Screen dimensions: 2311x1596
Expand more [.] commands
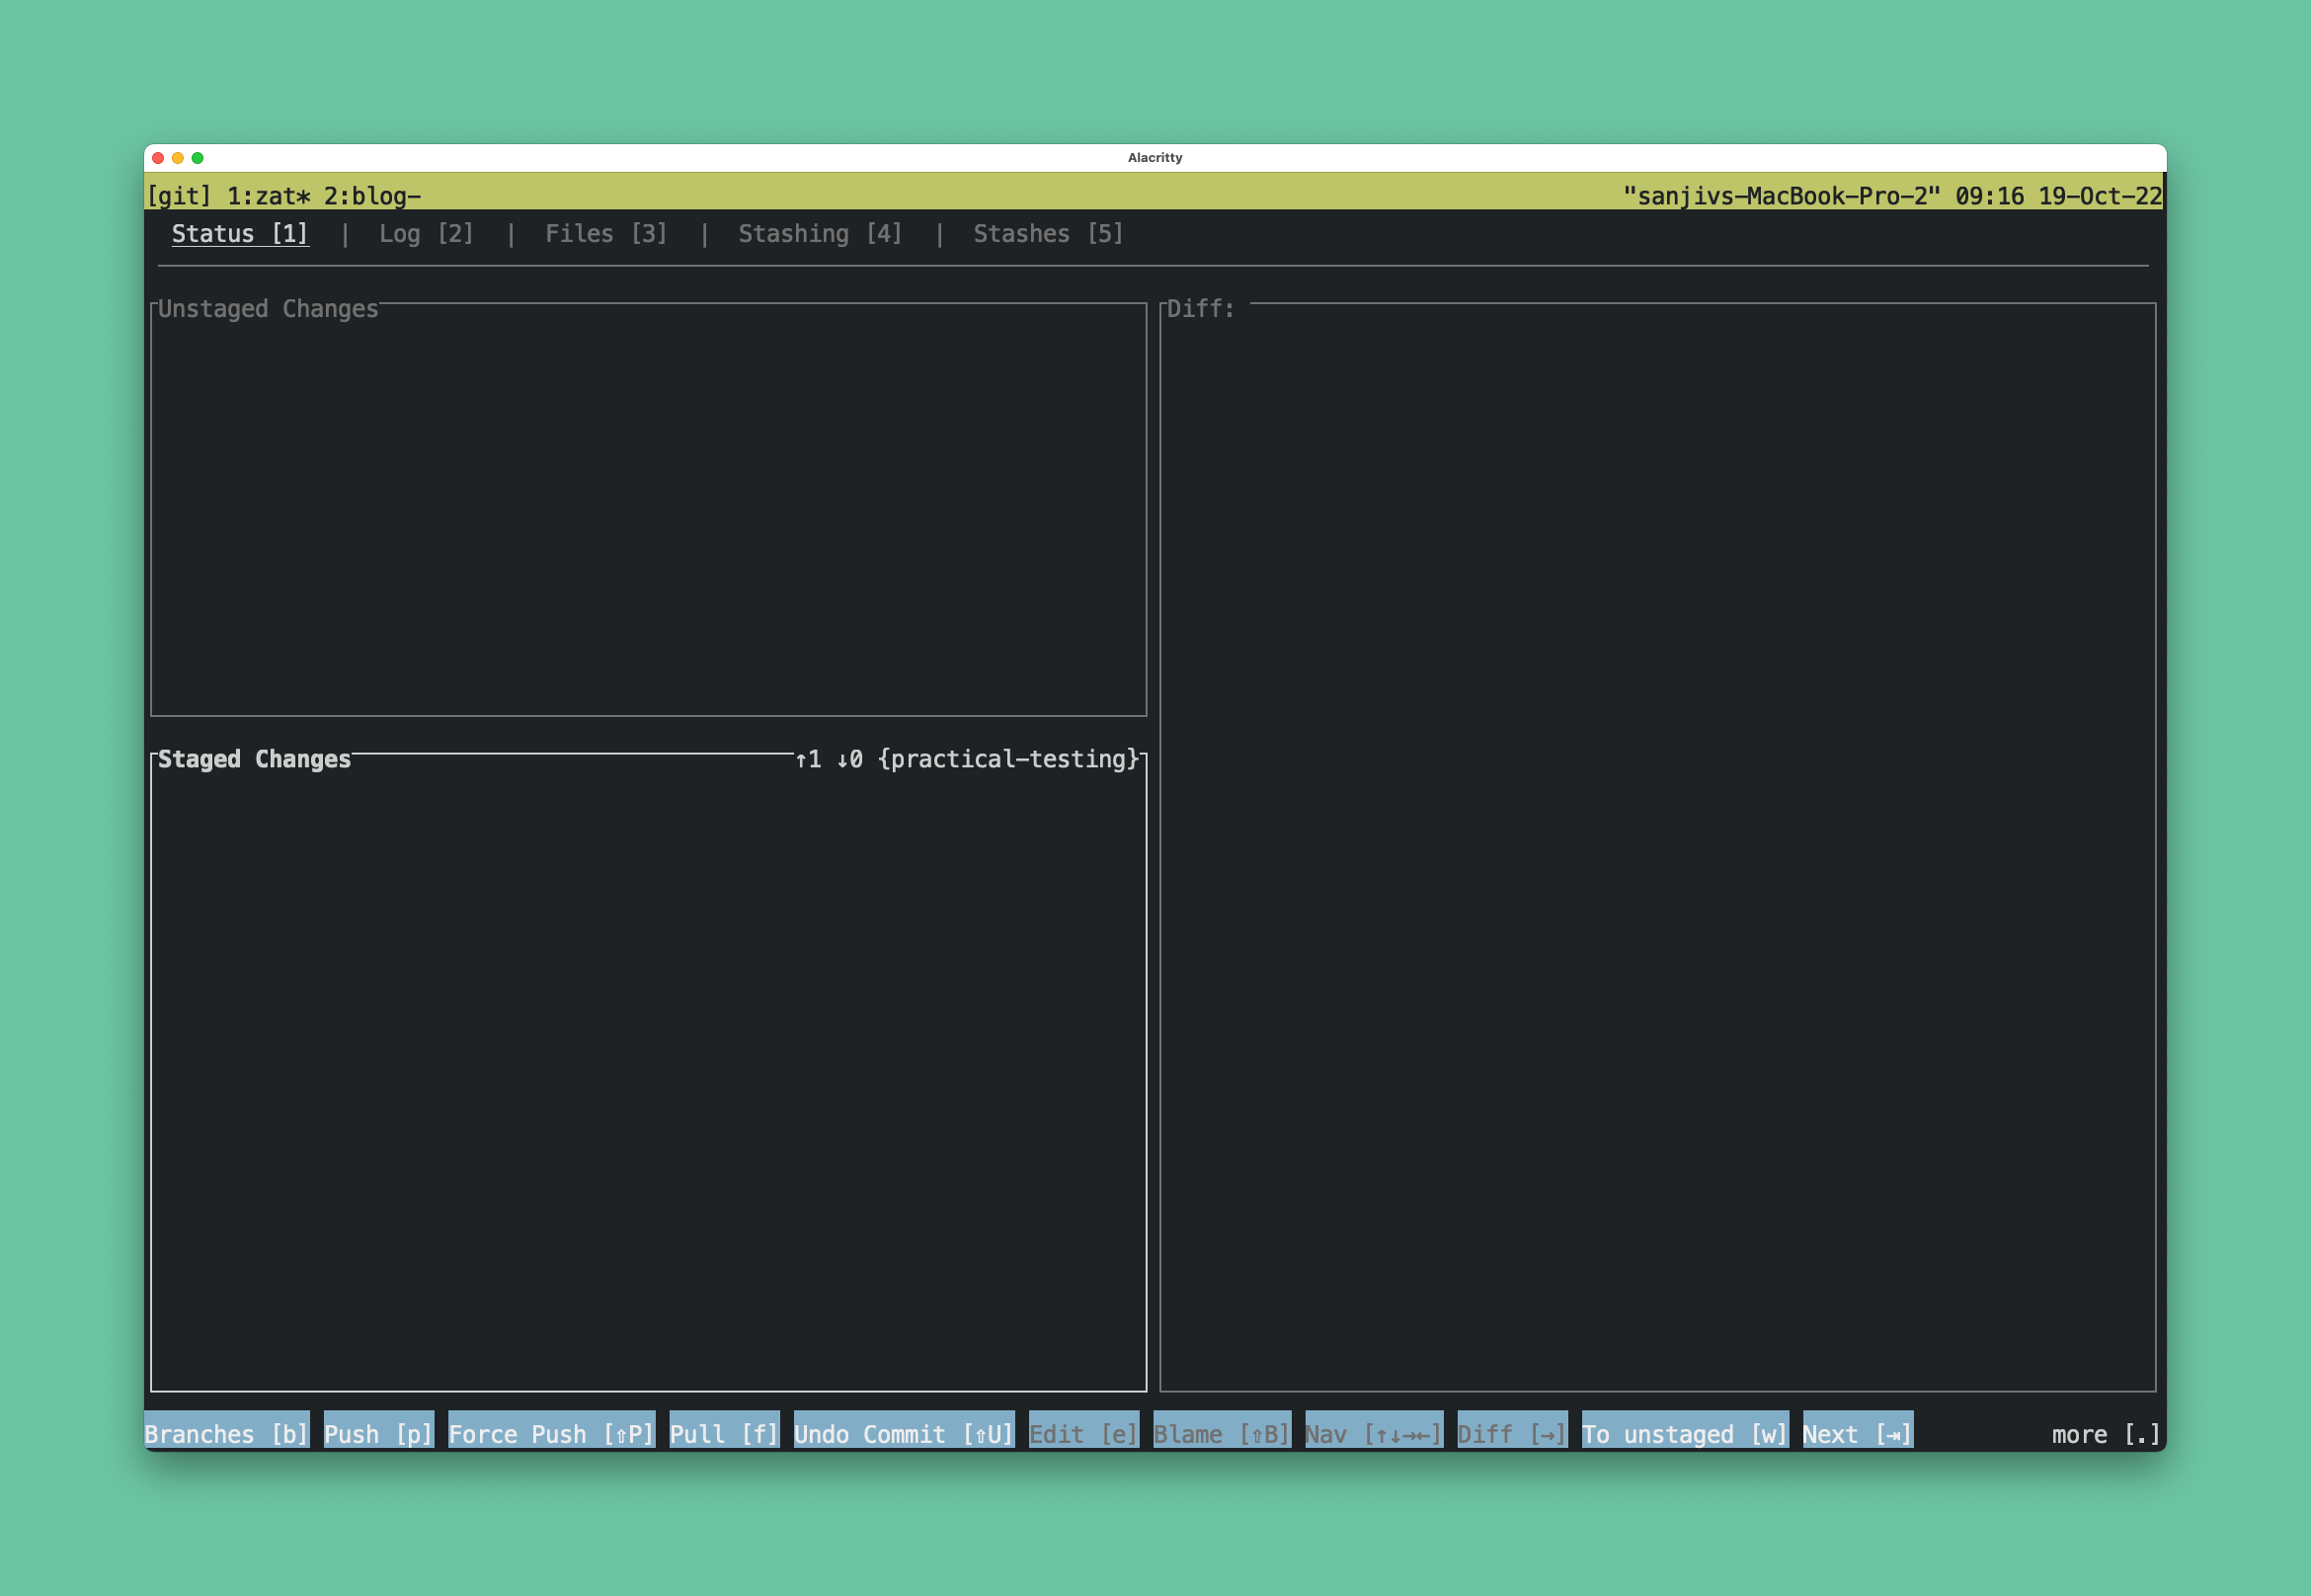click(x=2106, y=1434)
